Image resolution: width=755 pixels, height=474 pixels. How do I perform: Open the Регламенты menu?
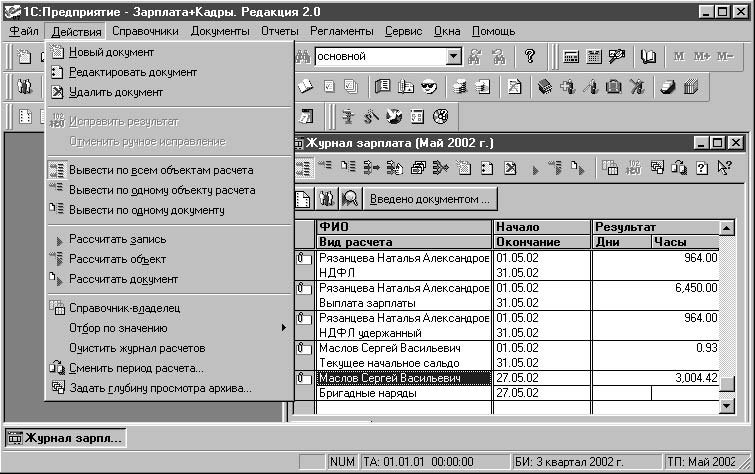pos(341,31)
